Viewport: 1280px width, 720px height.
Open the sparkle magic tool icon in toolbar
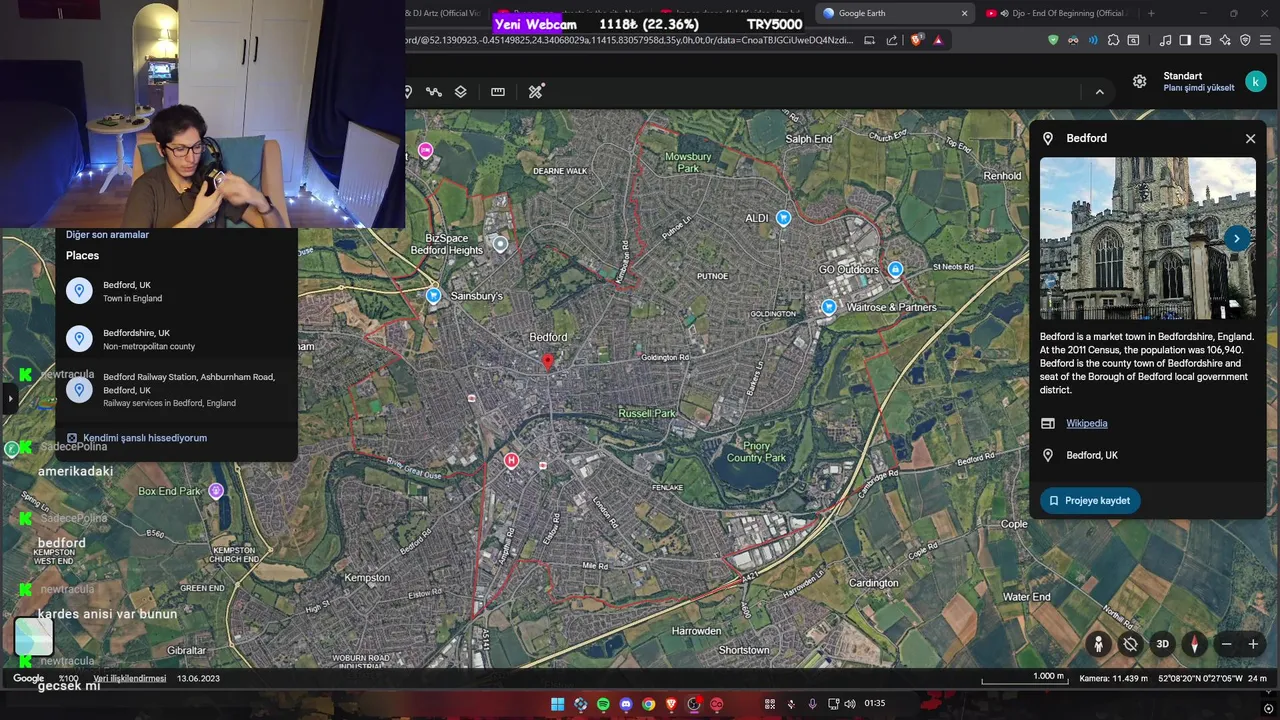tap(536, 92)
